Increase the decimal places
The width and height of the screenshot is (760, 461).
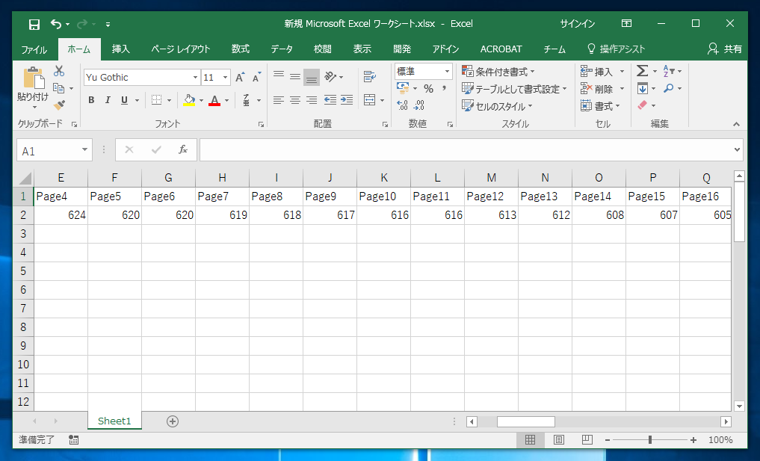pos(402,105)
